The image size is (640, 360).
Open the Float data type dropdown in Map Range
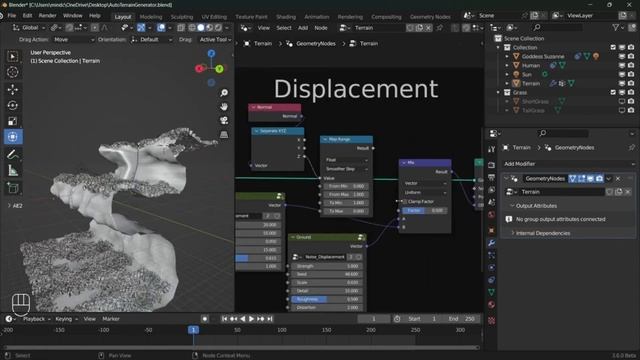(346, 160)
